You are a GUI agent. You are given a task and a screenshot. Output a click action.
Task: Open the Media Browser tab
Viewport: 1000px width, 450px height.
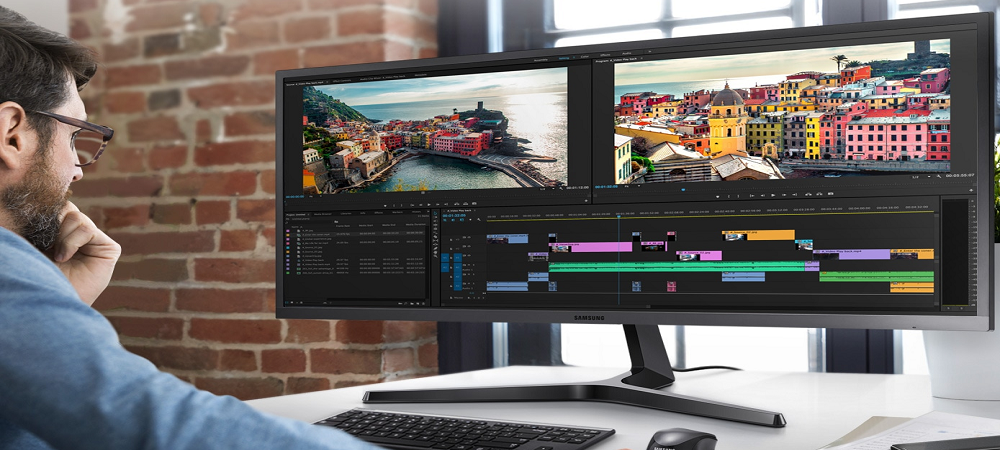pos(322,214)
